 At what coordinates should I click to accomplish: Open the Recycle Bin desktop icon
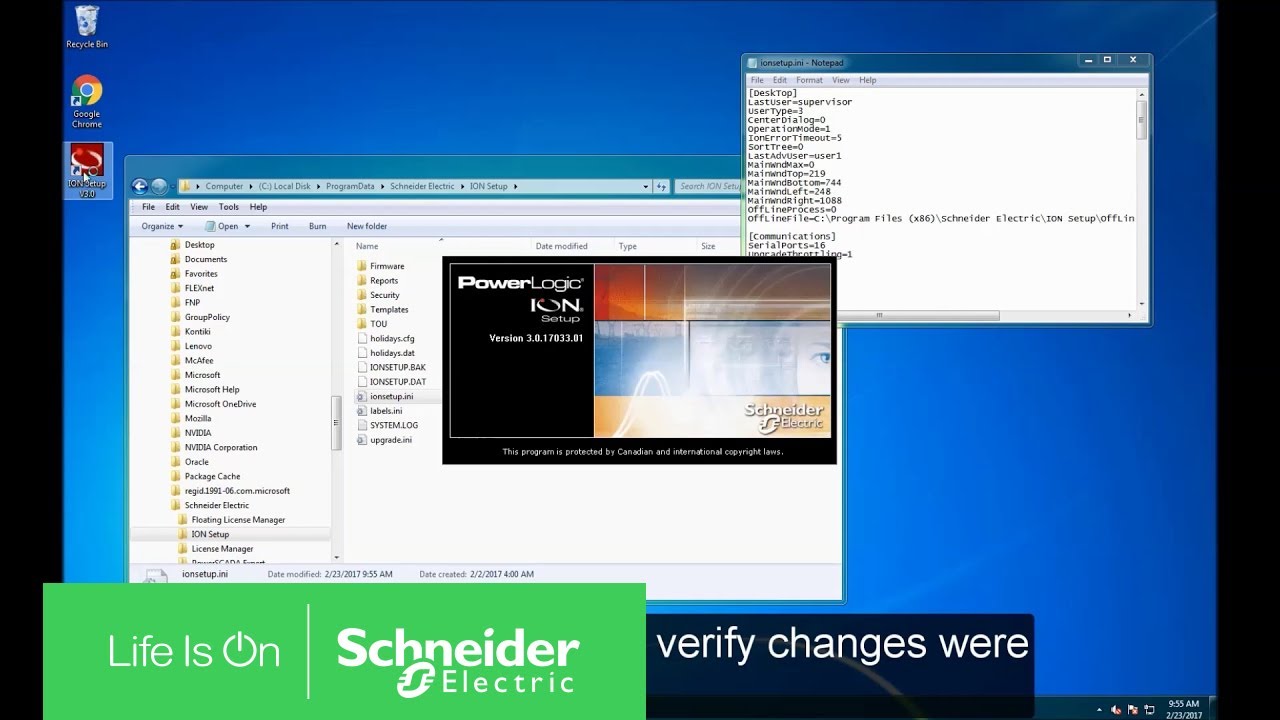click(87, 27)
